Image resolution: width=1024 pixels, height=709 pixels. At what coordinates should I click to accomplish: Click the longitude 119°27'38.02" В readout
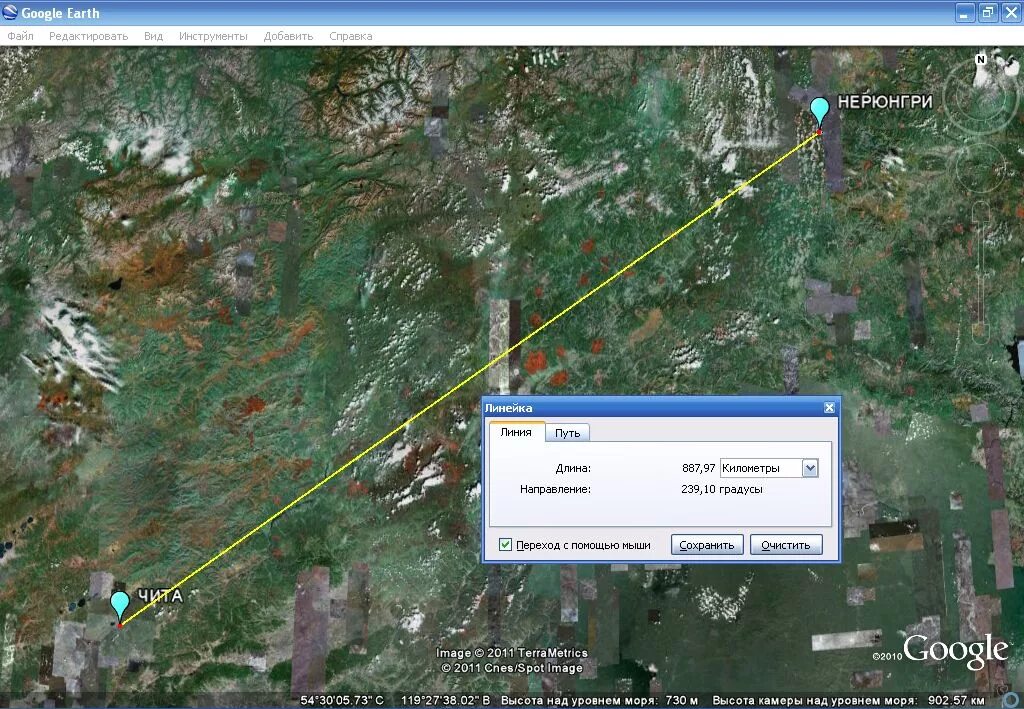coord(445,701)
